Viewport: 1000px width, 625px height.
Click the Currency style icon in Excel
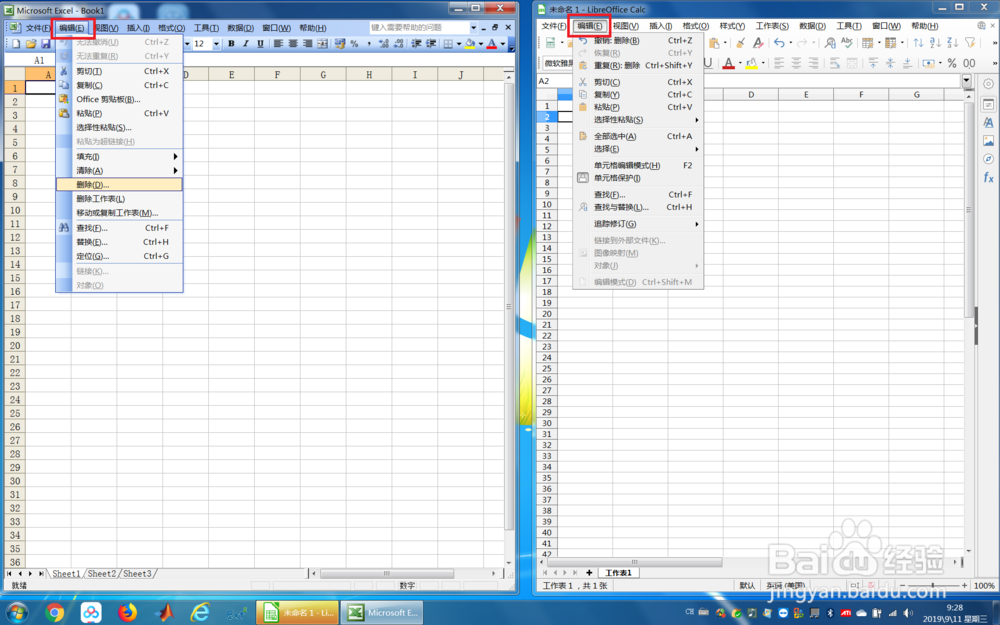coord(339,44)
